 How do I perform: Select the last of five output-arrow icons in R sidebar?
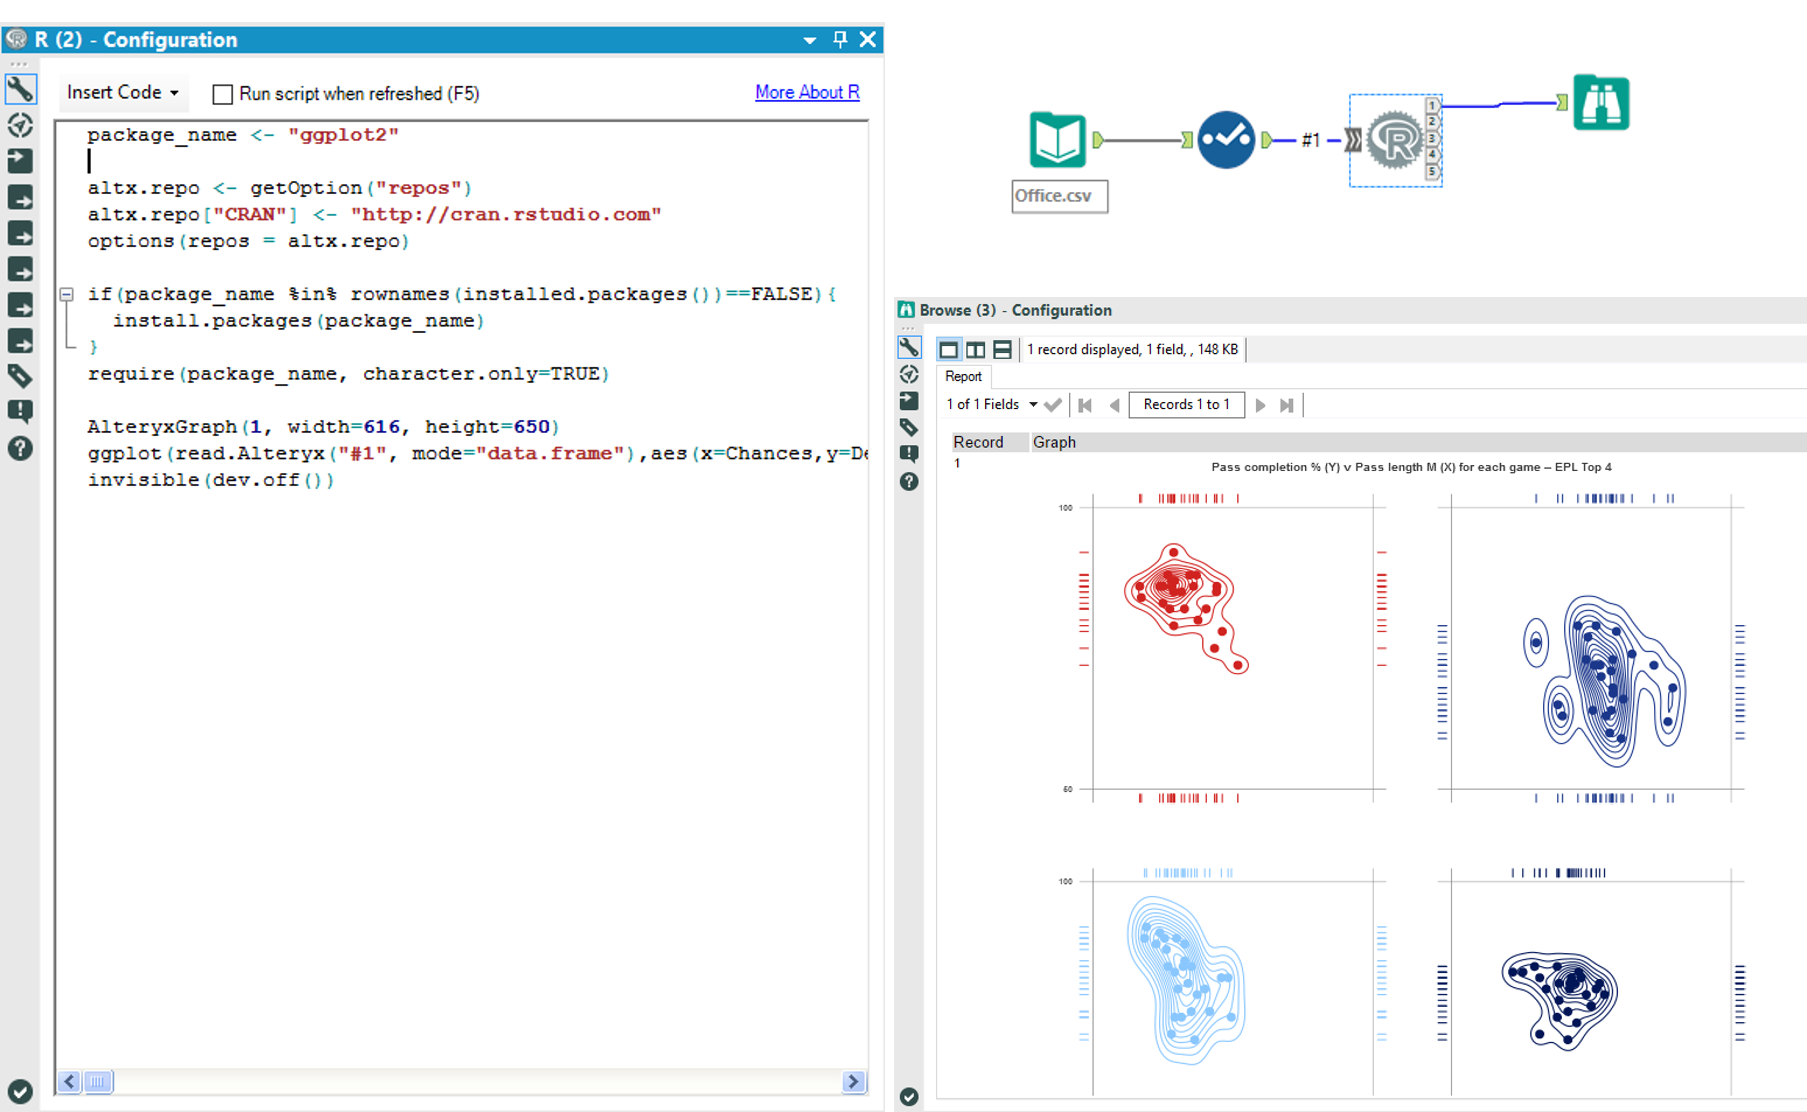[20, 342]
